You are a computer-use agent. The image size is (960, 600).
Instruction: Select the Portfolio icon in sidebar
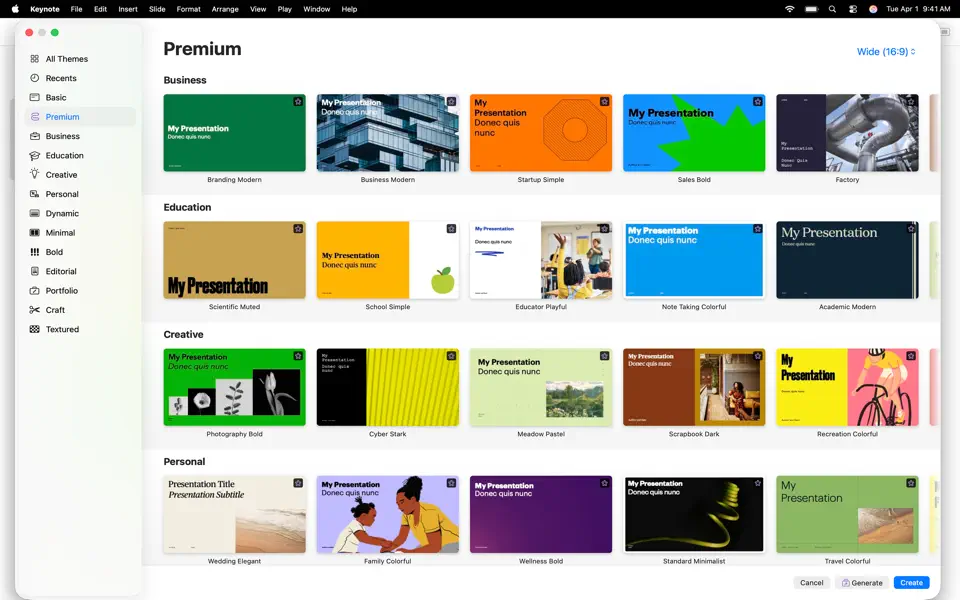click(35, 291)
